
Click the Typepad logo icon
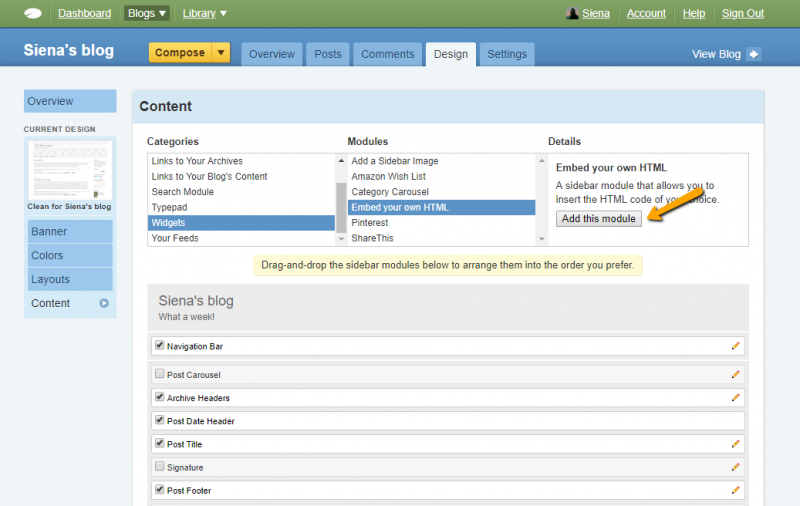coord(33,13)
